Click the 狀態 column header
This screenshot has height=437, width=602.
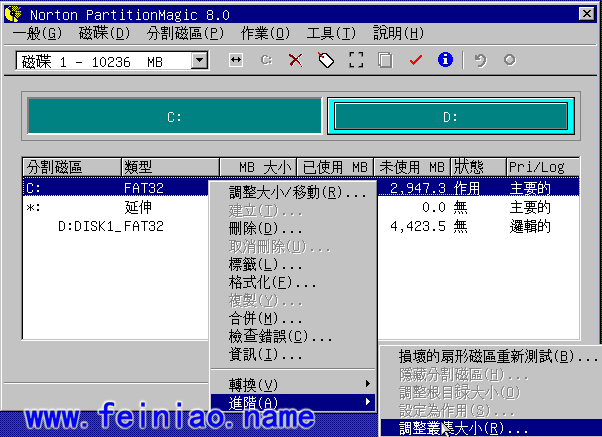click(478, 167)
